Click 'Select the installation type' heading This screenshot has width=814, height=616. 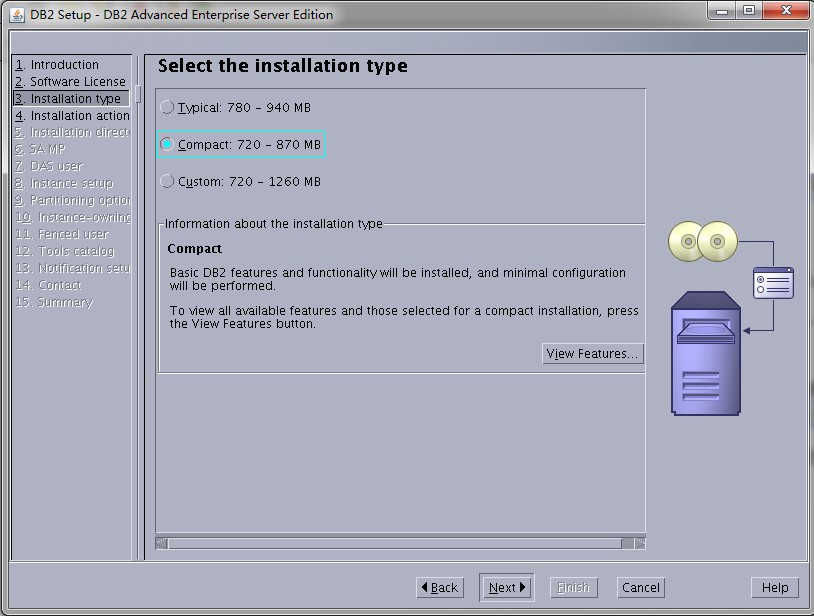pyautogui.click(x=282, y=66)
